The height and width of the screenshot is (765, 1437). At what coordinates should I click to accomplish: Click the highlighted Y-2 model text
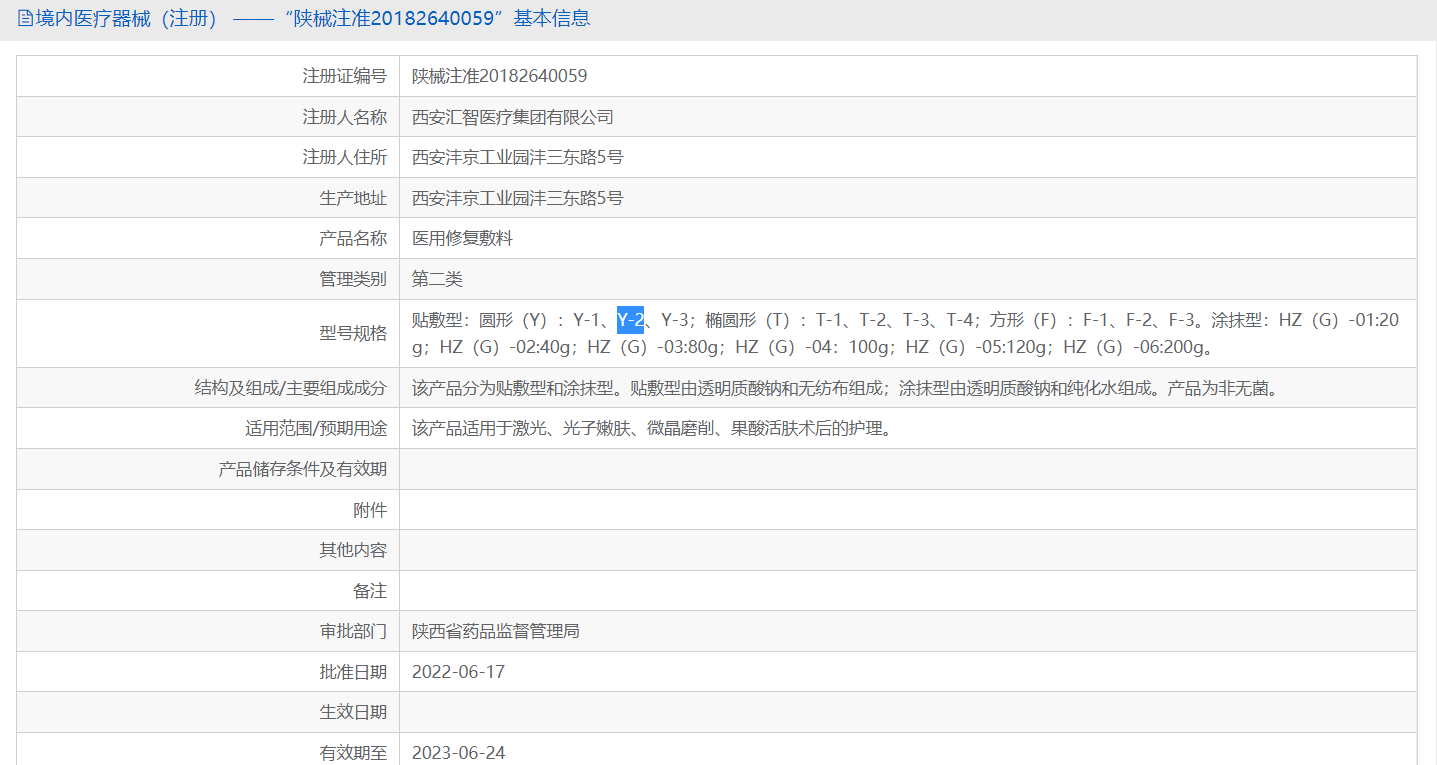pyautogui.click(x=630, y=320)
